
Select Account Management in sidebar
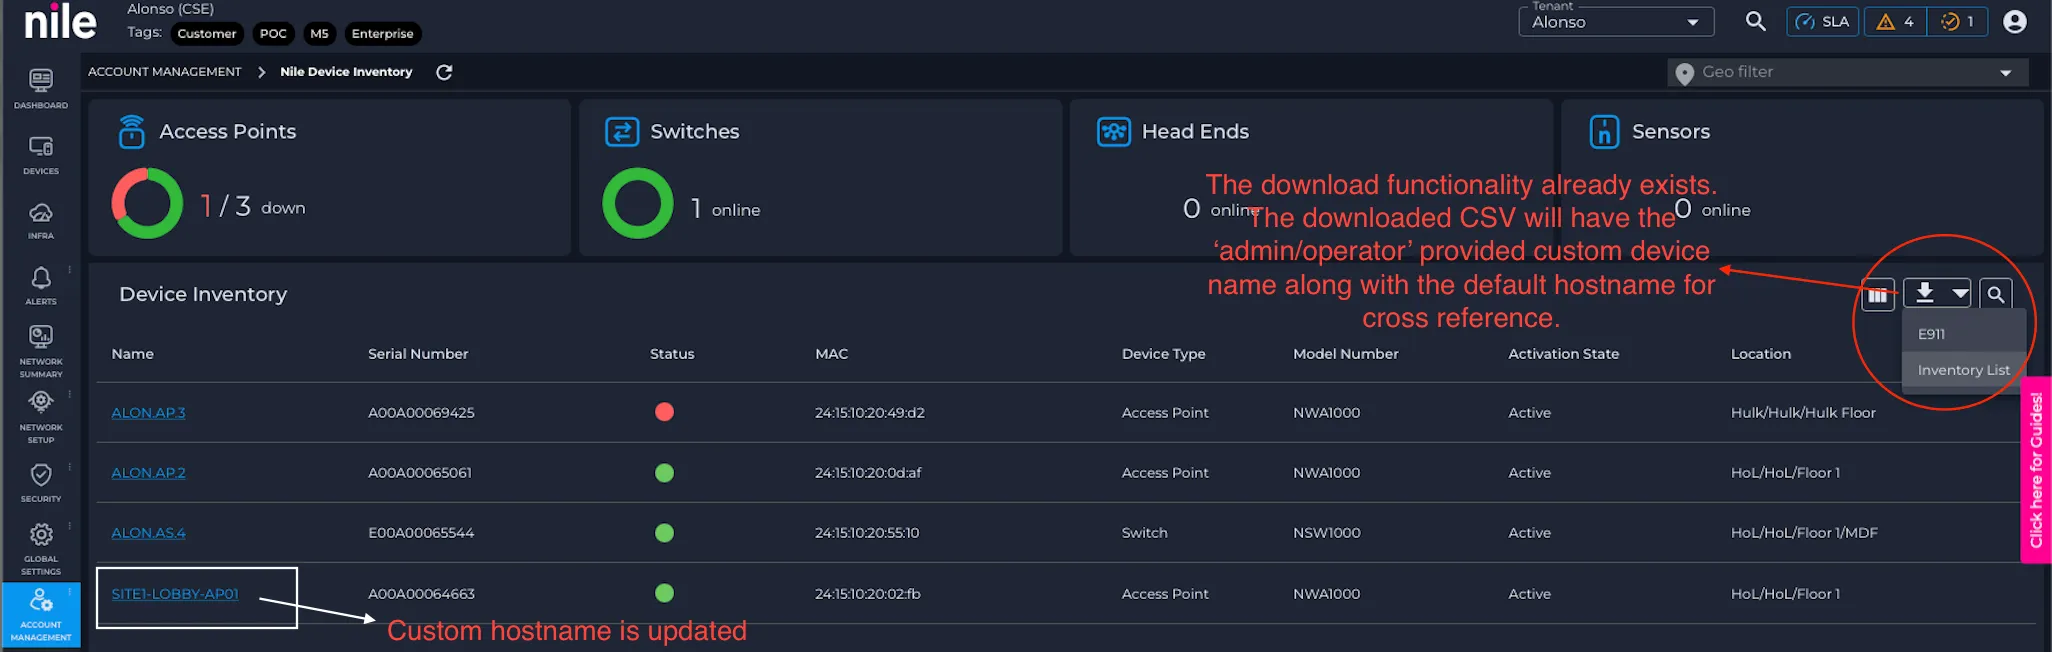41,614
